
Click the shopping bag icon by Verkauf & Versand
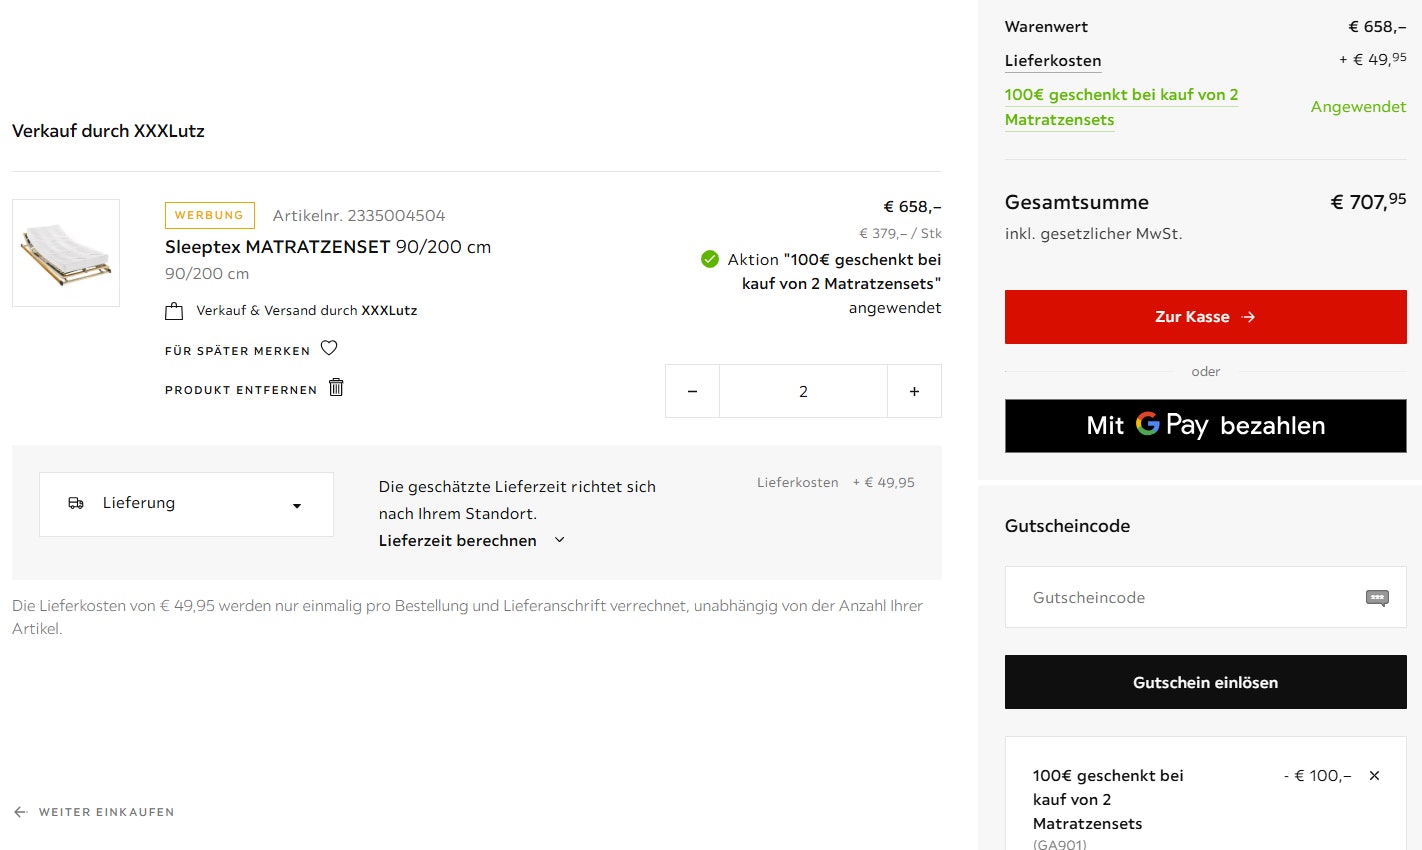(x=174, y=311)
